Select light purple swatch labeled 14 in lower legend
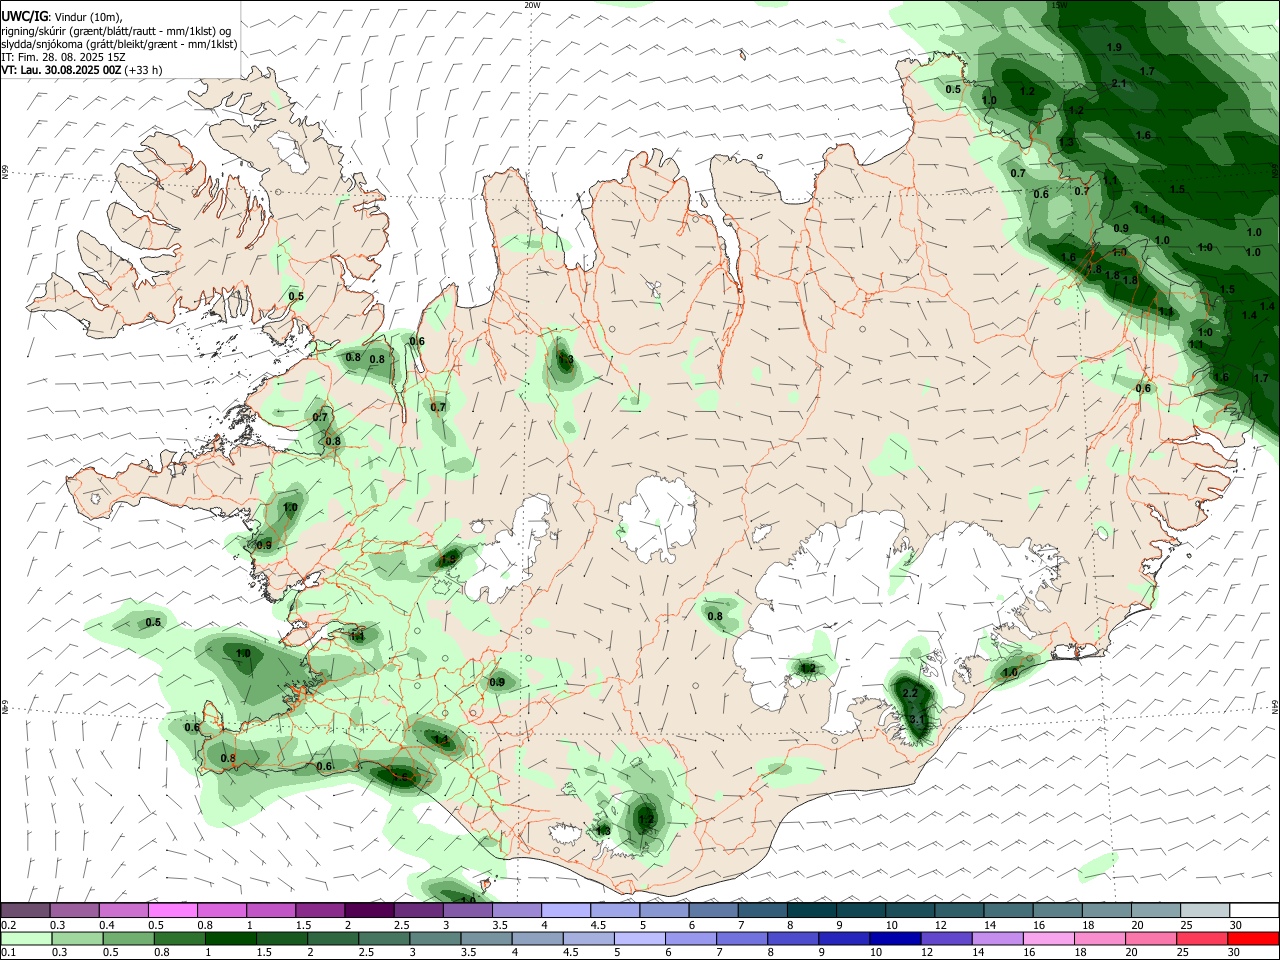This screenshot has height=960, width=1280. coord(997,938)
